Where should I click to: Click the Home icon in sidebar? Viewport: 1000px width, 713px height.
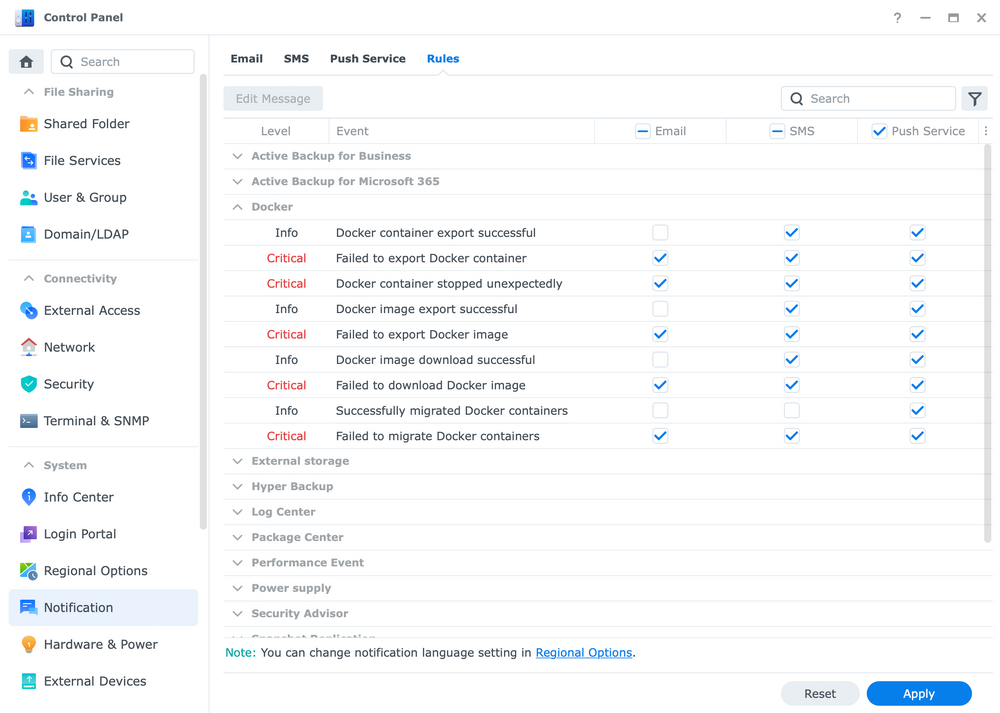[x=26, y=62]
